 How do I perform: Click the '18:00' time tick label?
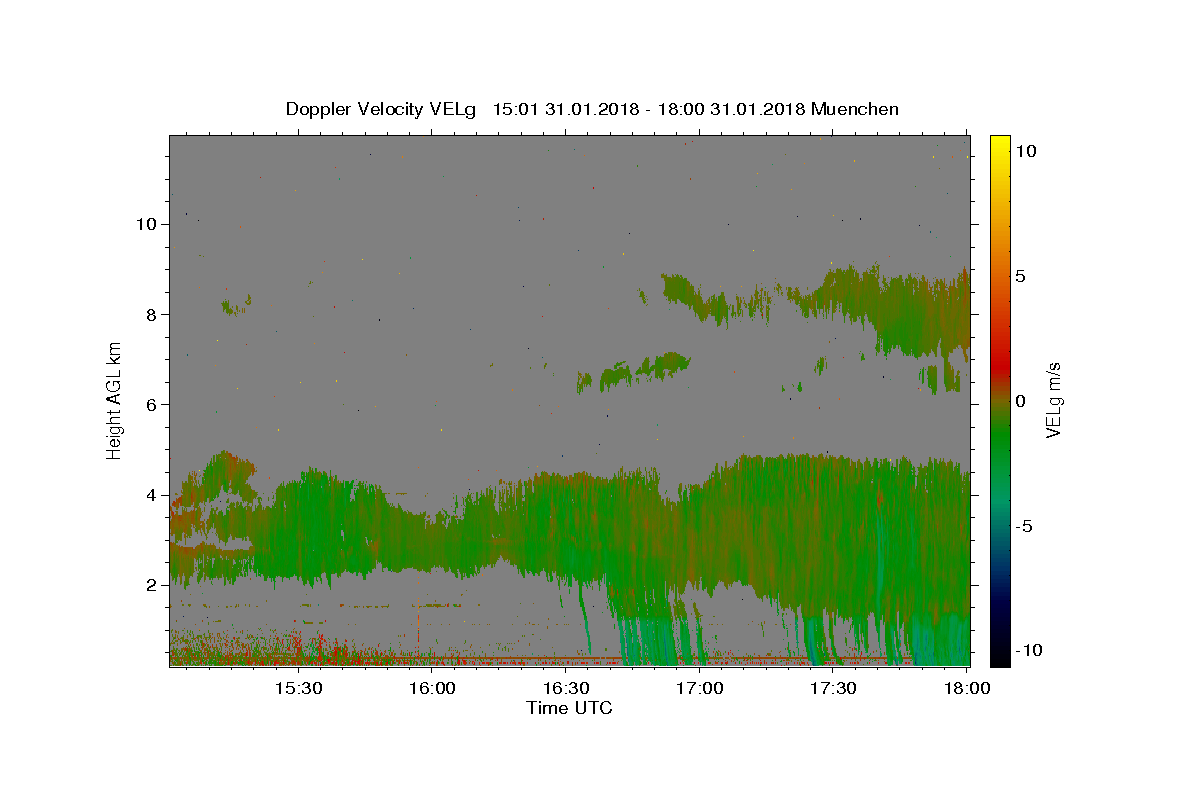[x=966, y=688]
